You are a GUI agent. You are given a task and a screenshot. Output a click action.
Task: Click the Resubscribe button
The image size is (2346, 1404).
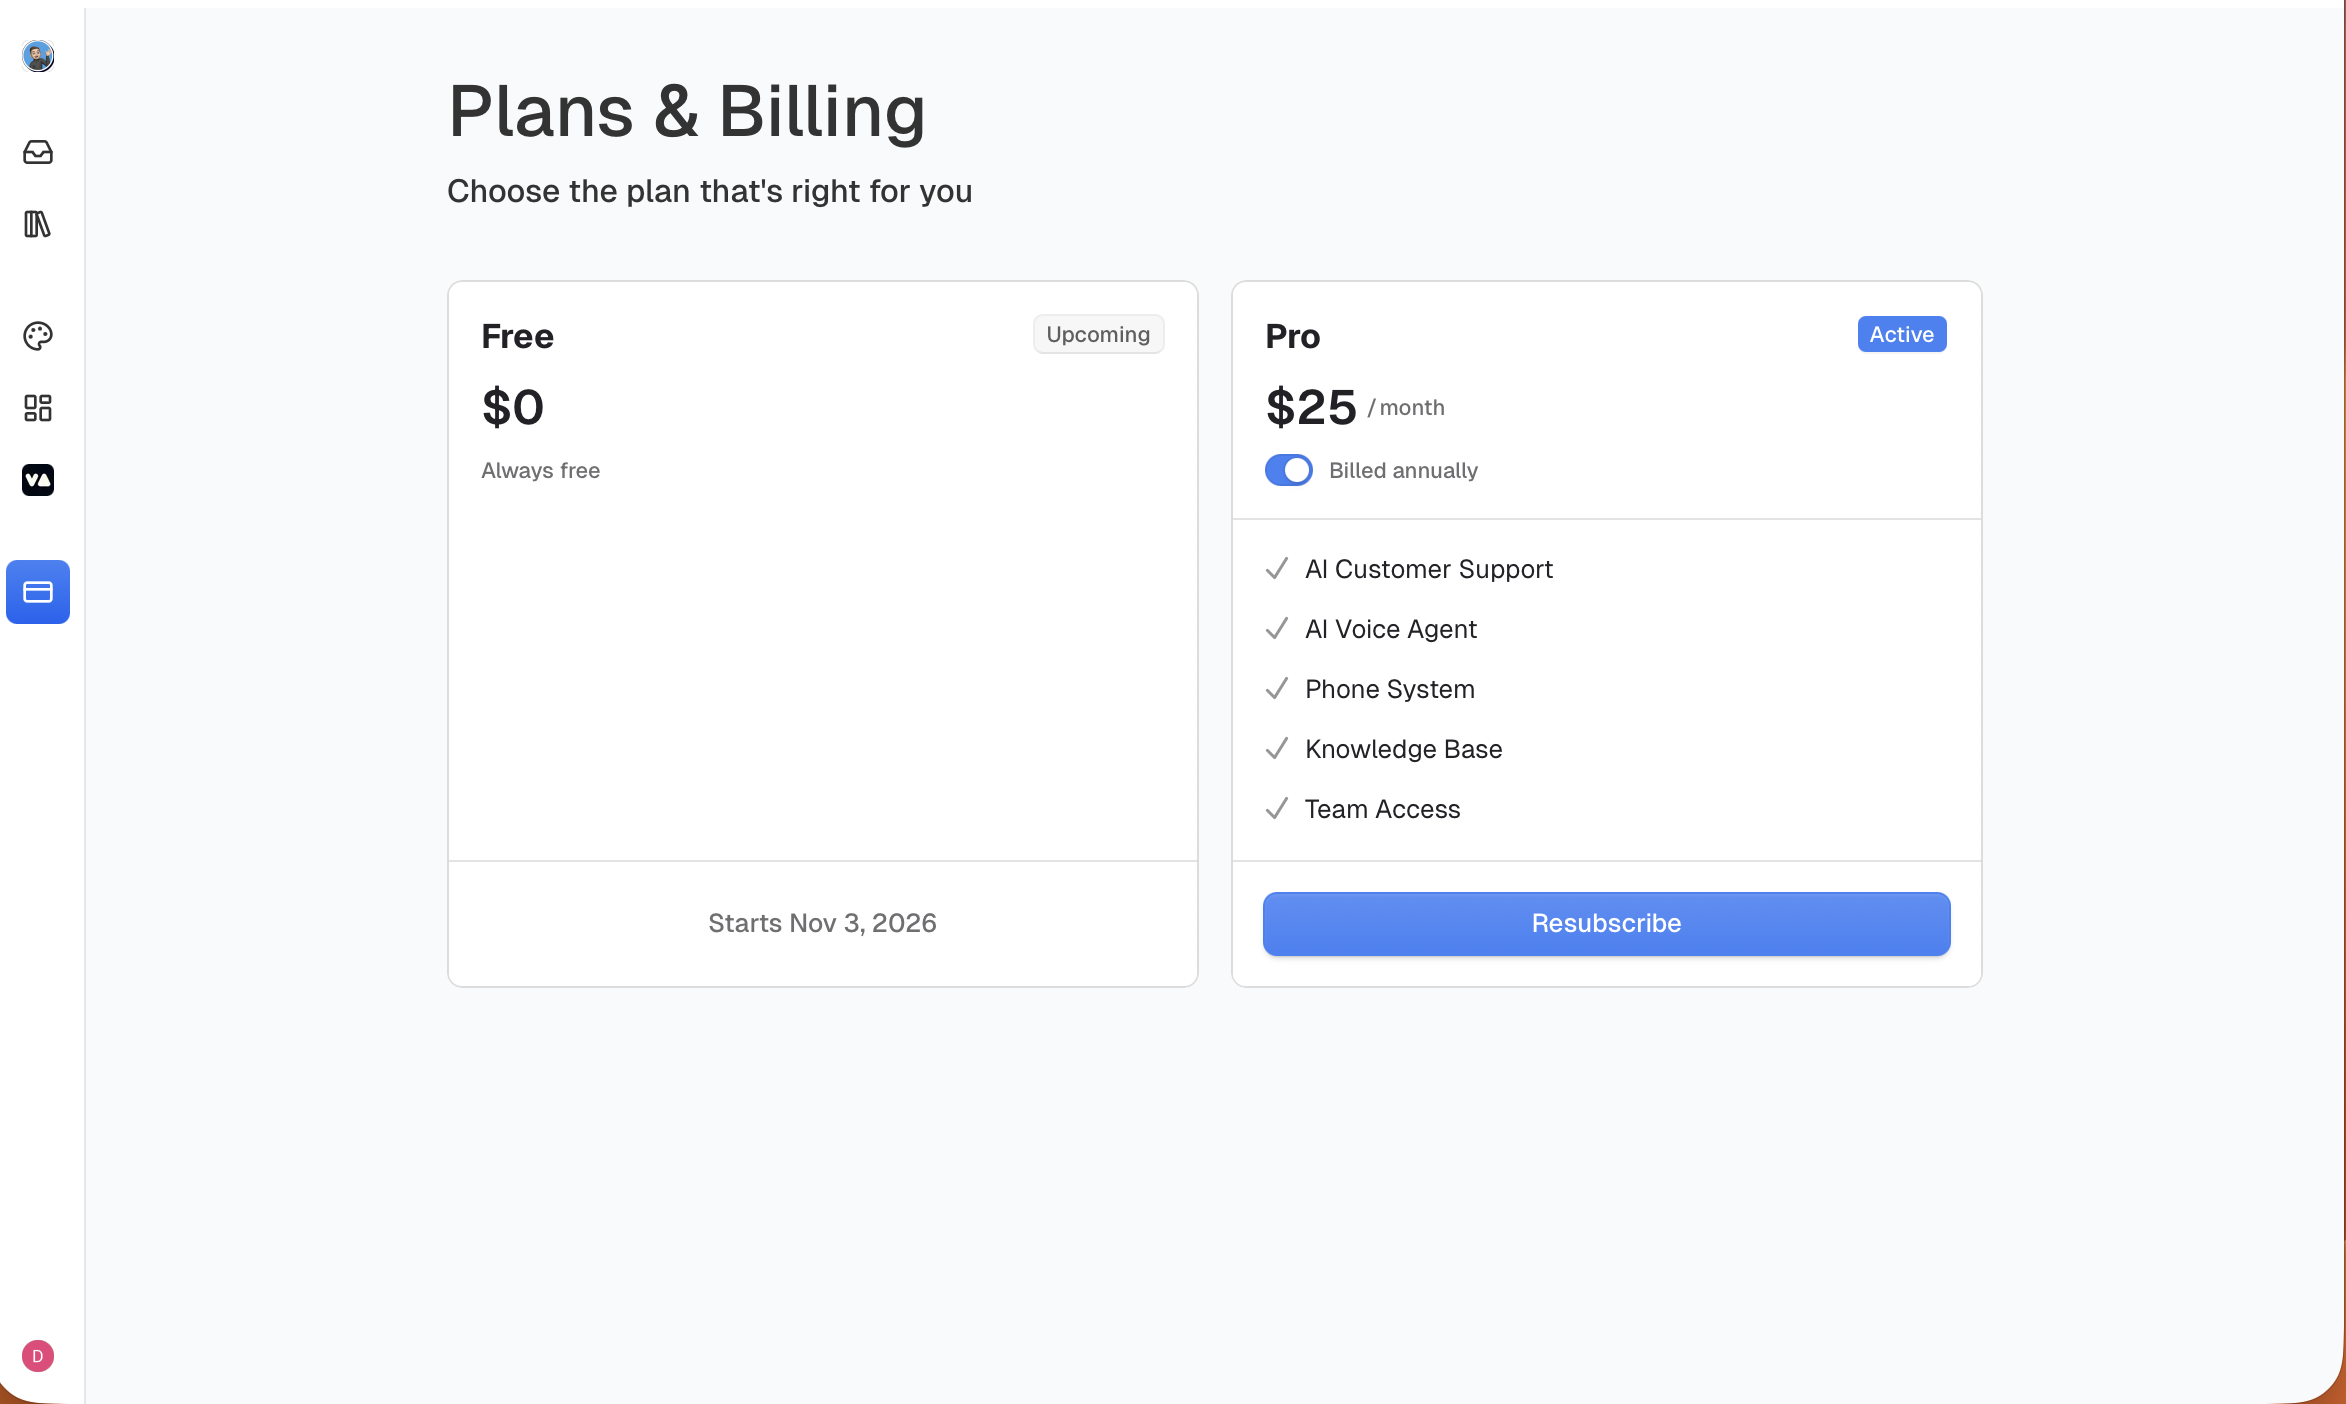1606,923
